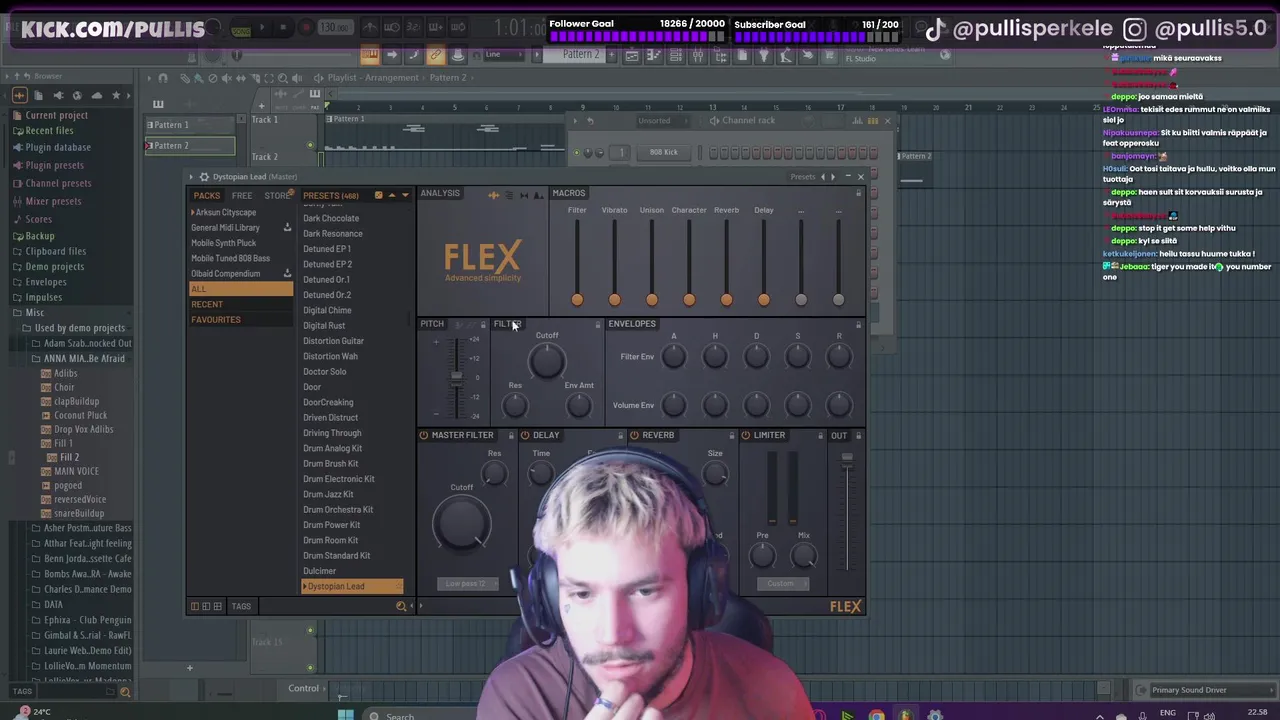This screenshot has width=1280, height=720.
Task: Download the General Midi Library pack
Action: pos(287,228)
